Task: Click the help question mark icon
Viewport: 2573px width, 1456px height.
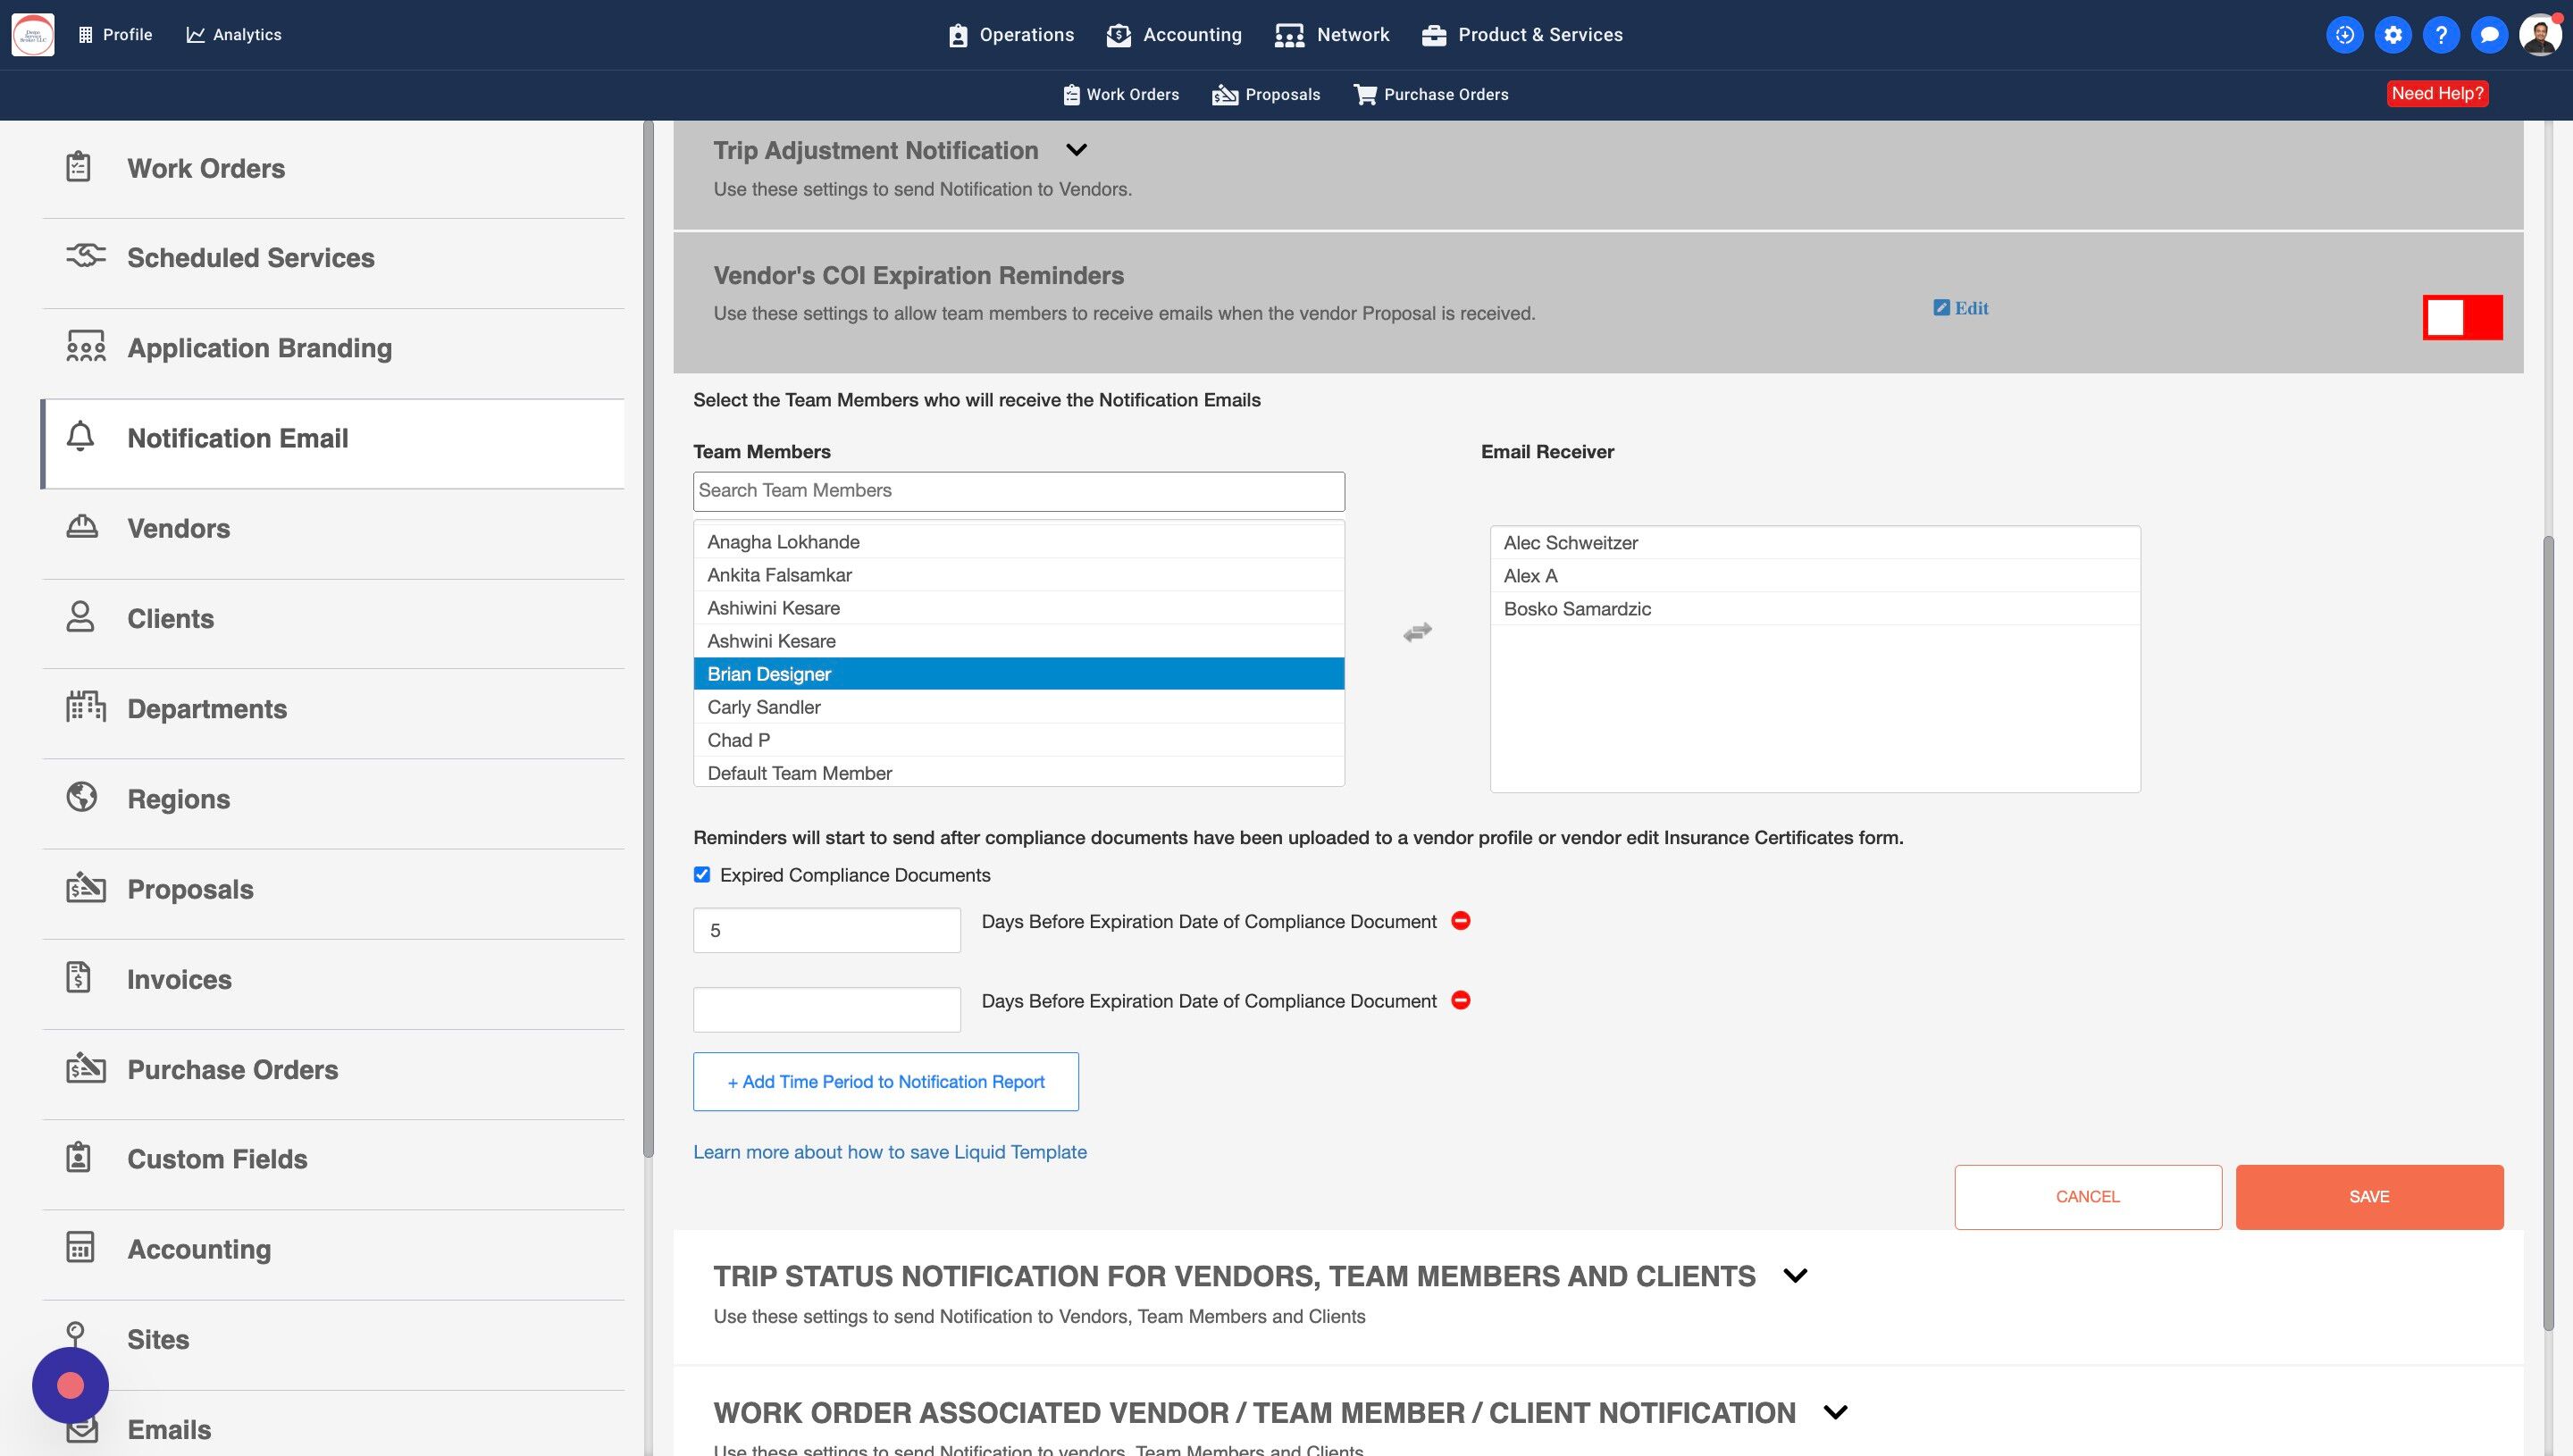Action: [2440, 35]
